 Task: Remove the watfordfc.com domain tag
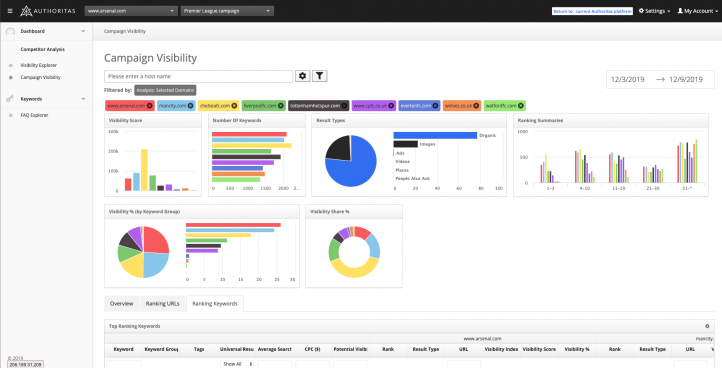[520, 106]
